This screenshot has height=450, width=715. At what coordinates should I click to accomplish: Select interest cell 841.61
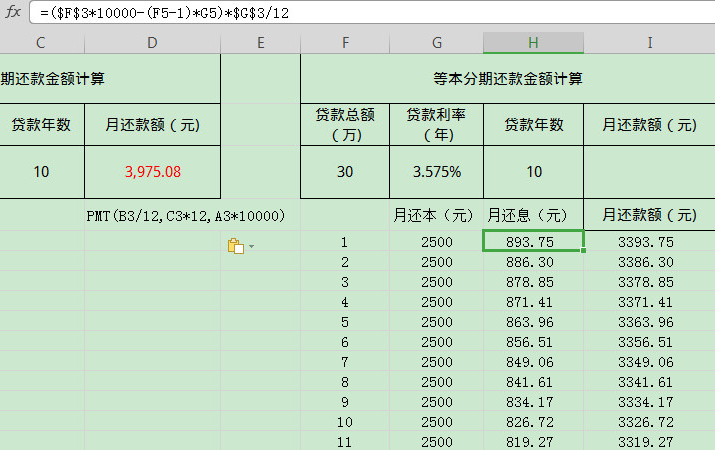[x=533, y=382]
